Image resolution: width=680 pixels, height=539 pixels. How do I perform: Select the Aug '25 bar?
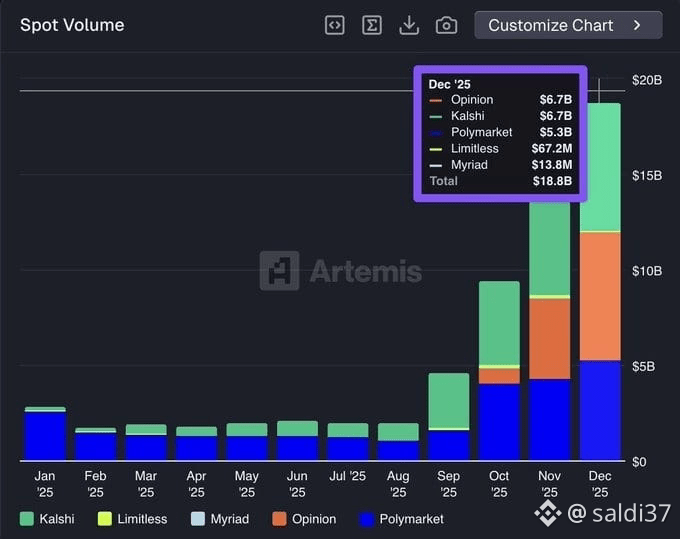click(x=398, y=441)
